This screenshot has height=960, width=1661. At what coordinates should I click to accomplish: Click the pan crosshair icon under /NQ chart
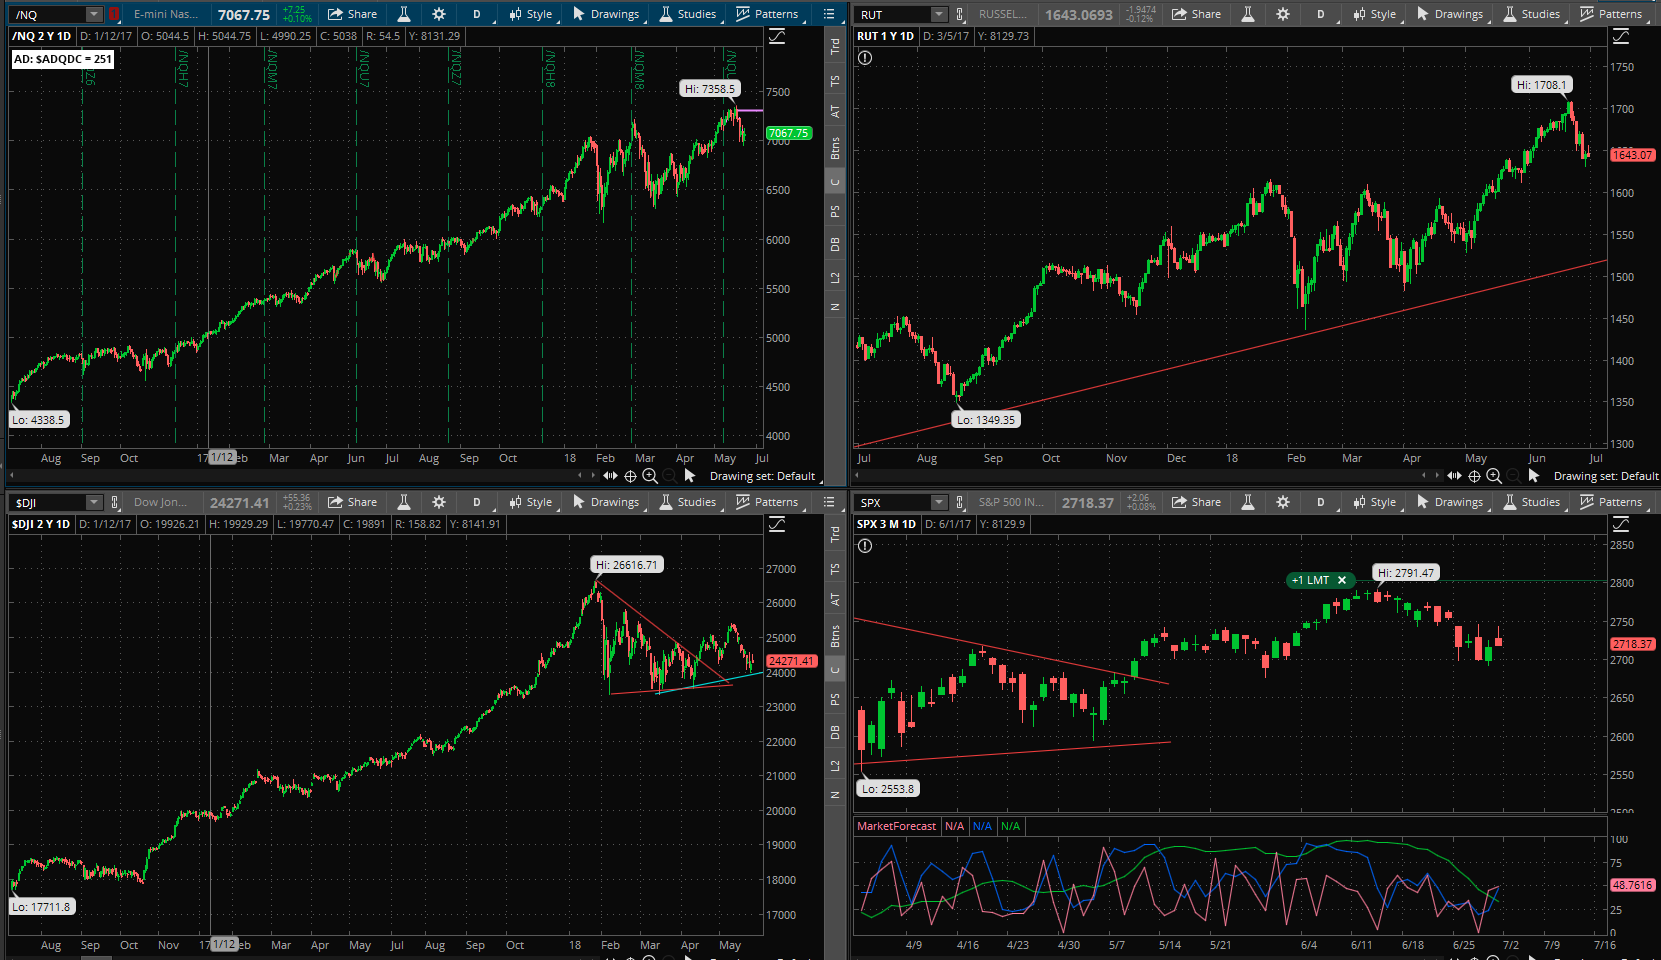click(630, 476)
